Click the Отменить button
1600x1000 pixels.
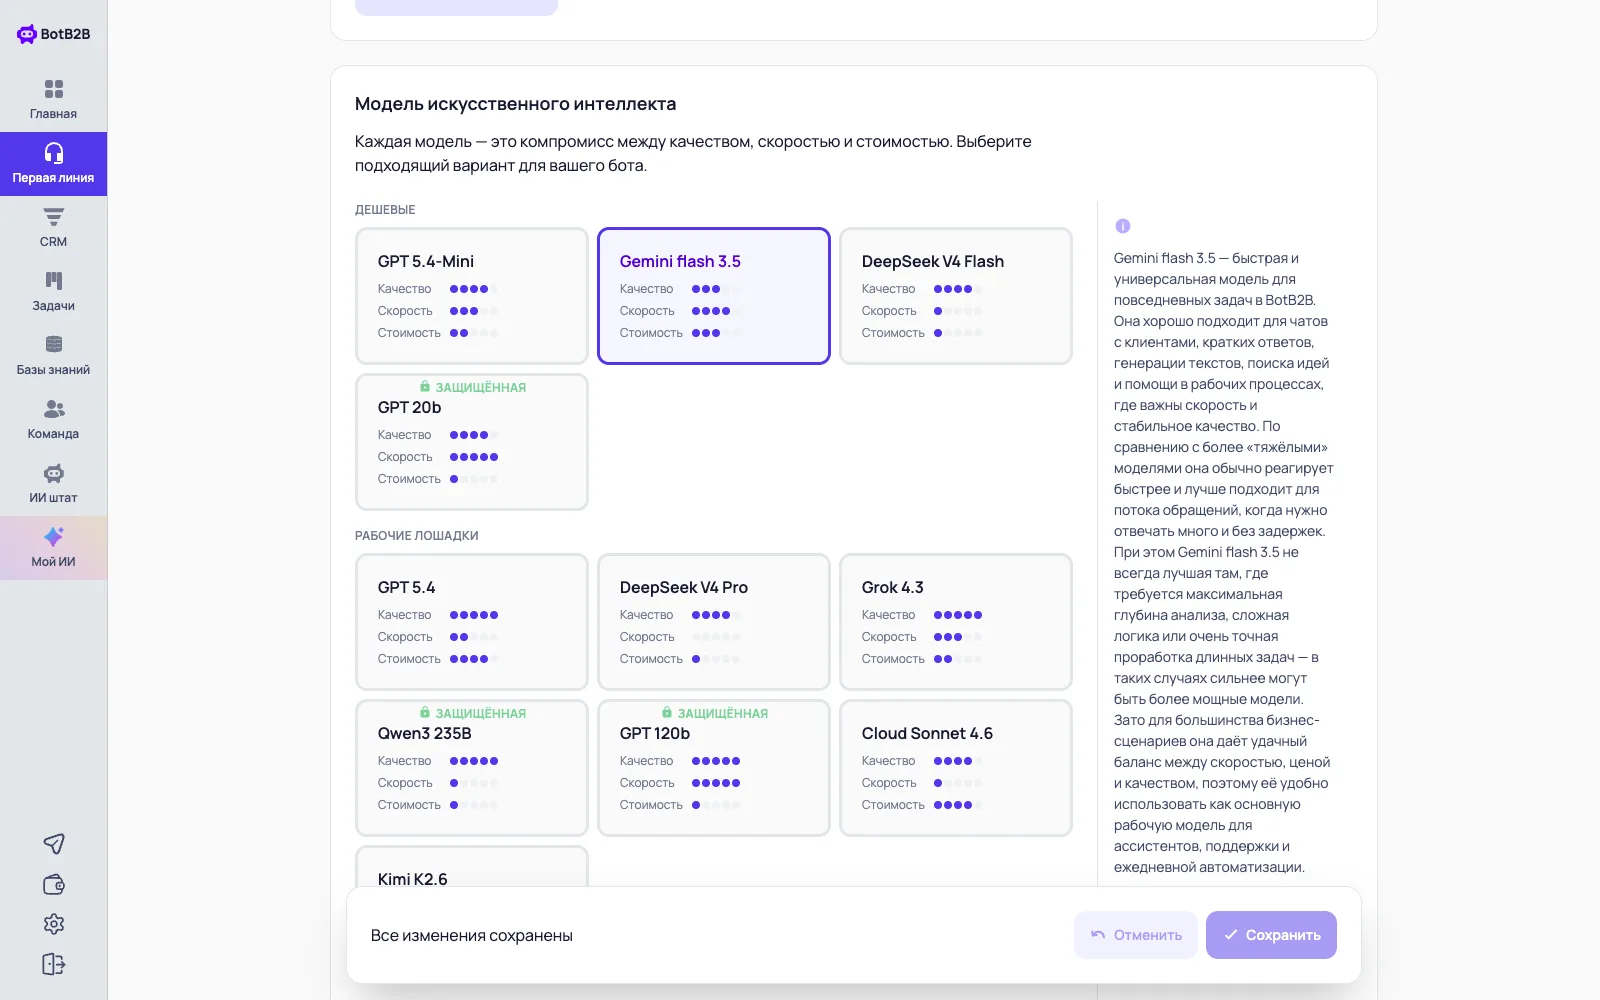1136,935
